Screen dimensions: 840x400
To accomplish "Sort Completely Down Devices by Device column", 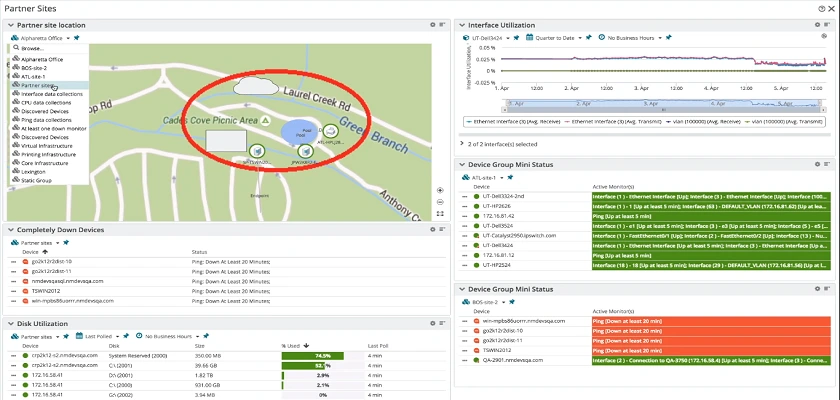I will pos(31,252).
